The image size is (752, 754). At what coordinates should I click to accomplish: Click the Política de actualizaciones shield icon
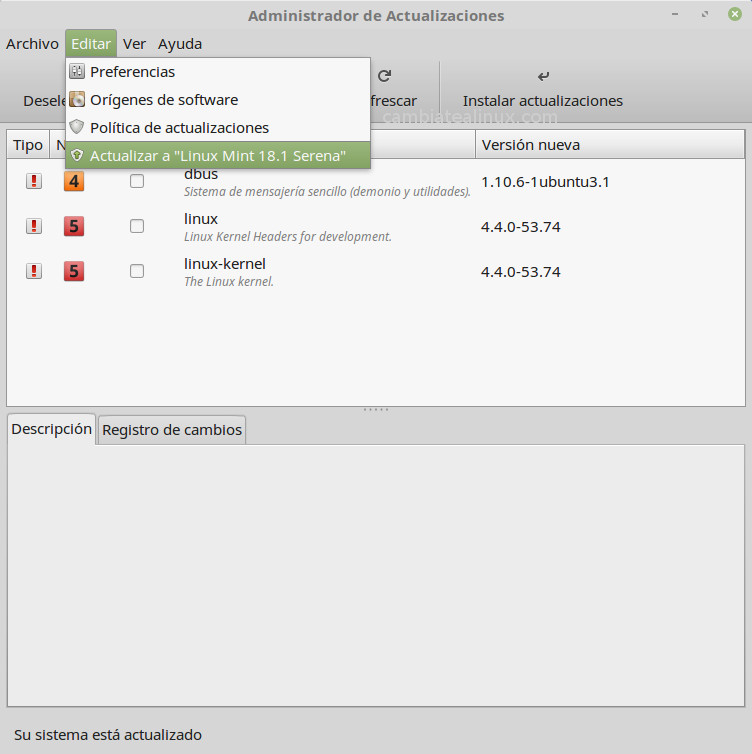77,127
